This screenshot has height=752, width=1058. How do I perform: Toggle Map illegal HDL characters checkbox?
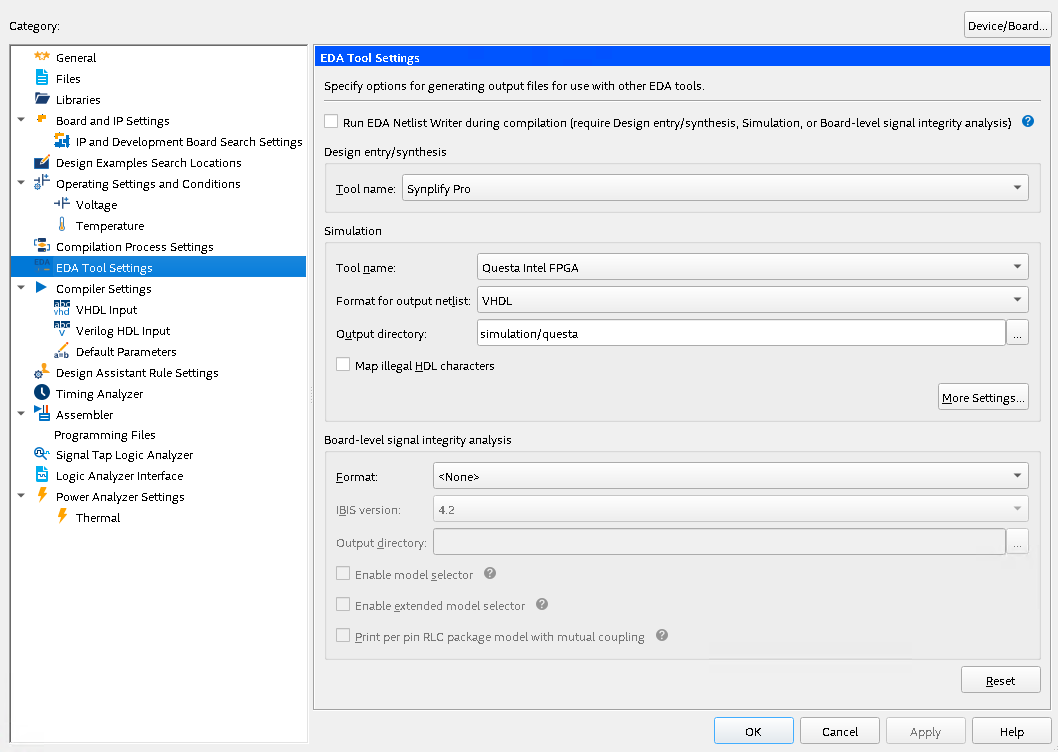[343, 365]
